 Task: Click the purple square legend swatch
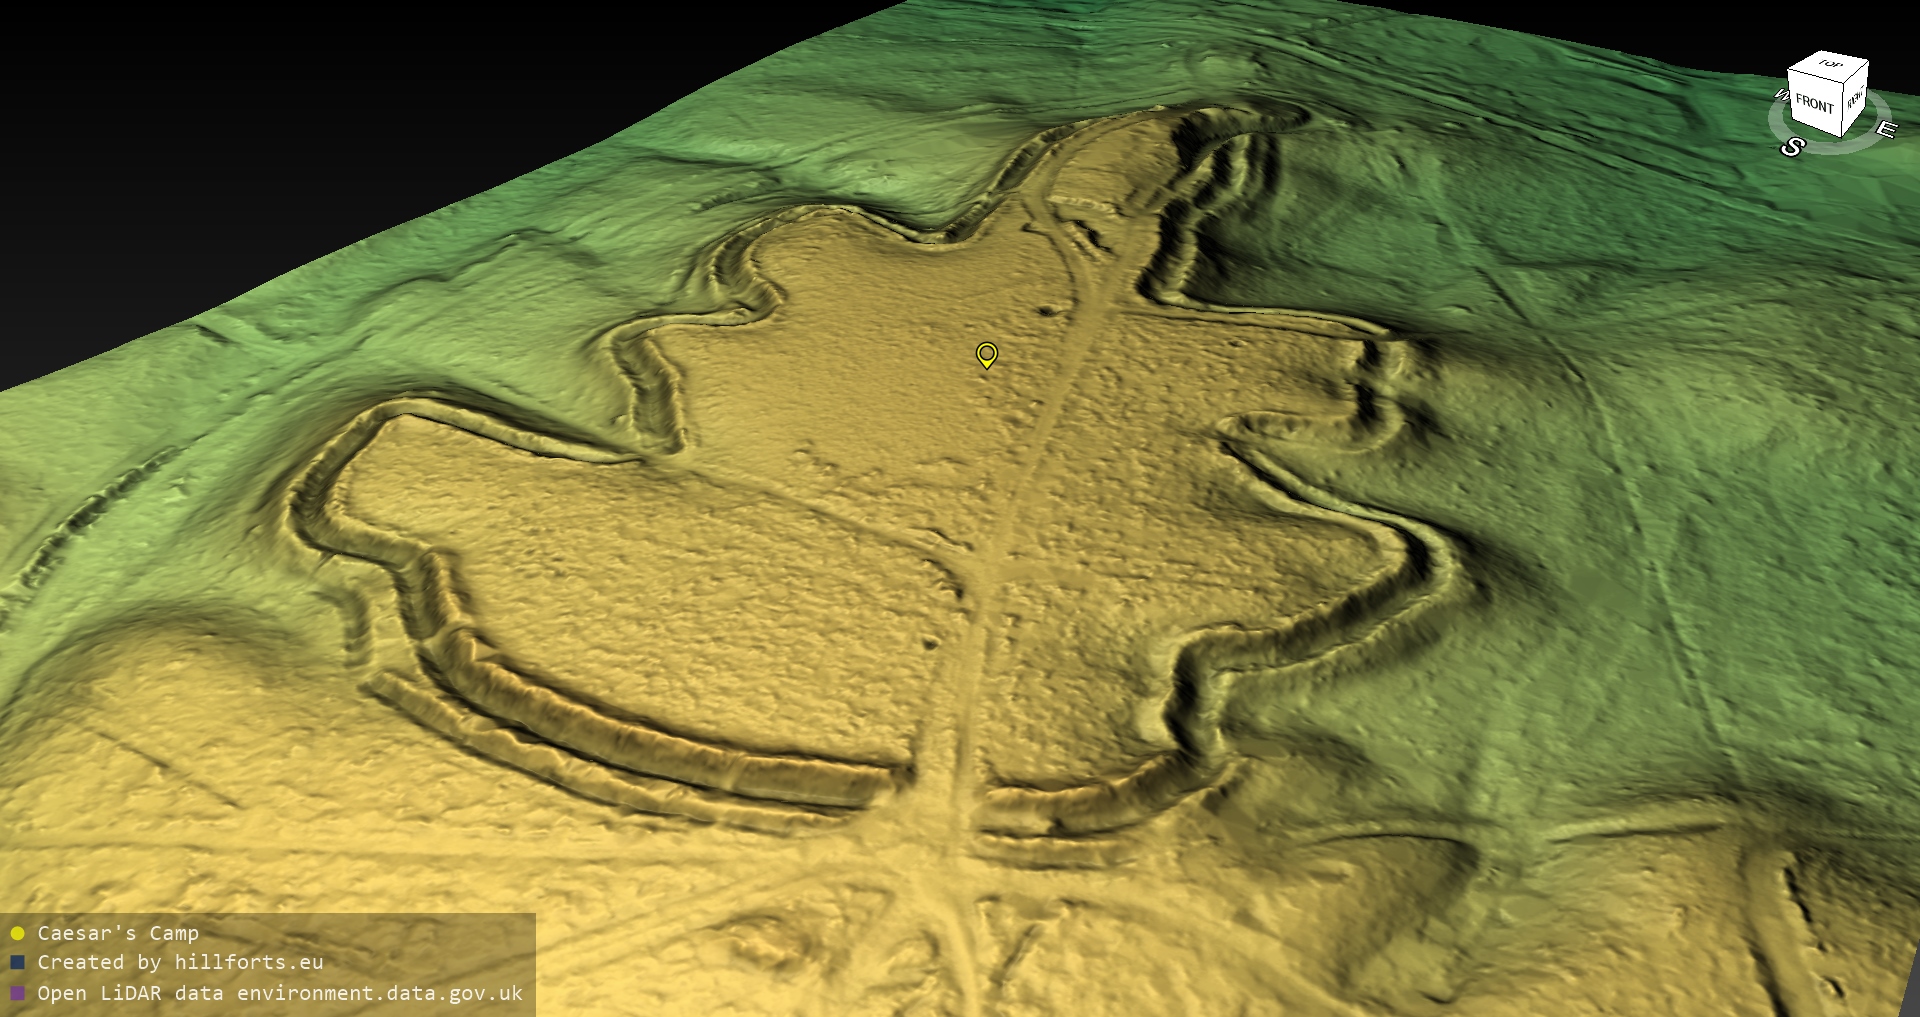pos(17,993)
